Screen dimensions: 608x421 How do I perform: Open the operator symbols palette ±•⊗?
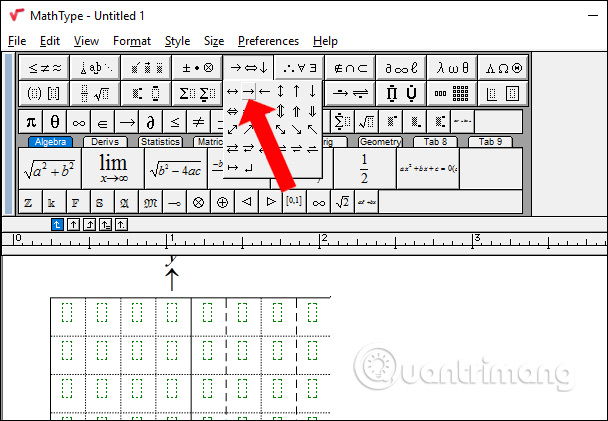click(x=197, y=68)
